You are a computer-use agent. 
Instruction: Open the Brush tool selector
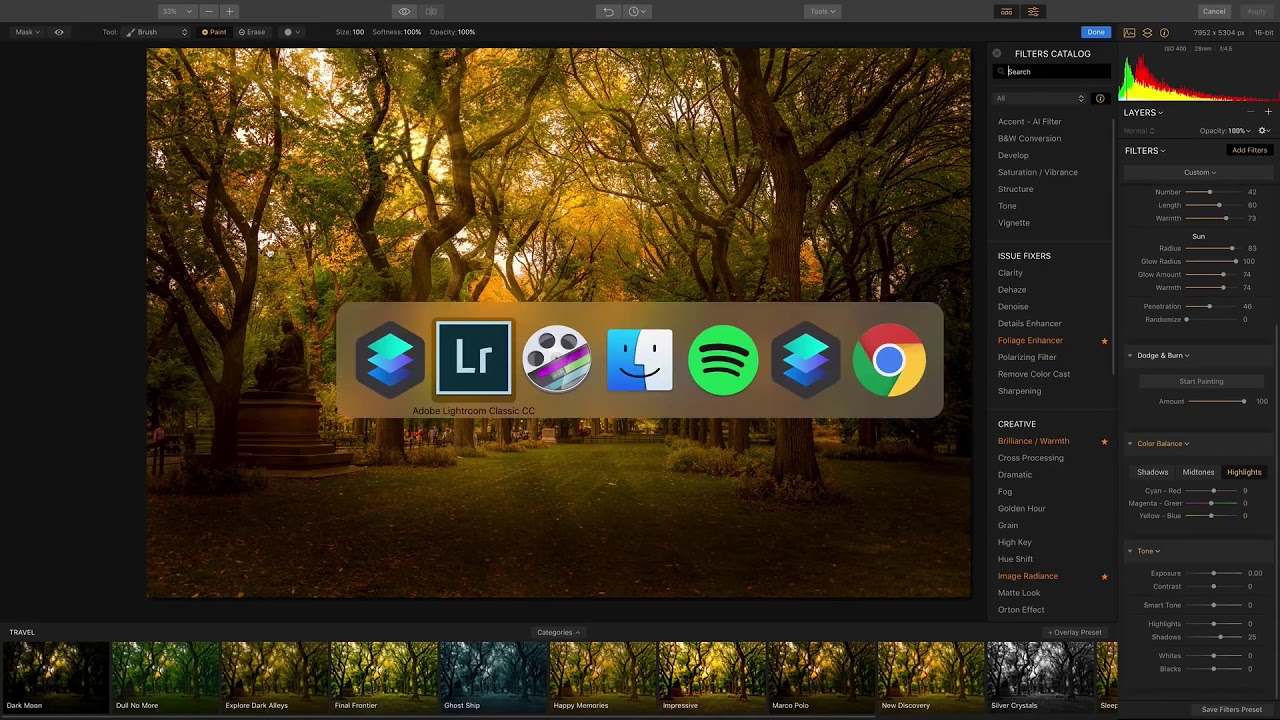157,32
